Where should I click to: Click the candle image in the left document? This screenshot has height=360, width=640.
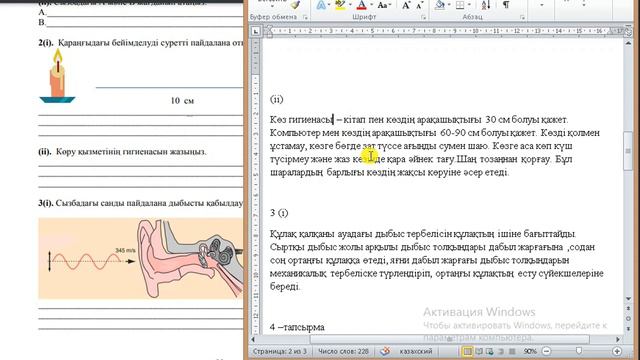click(x=57, y=76)
